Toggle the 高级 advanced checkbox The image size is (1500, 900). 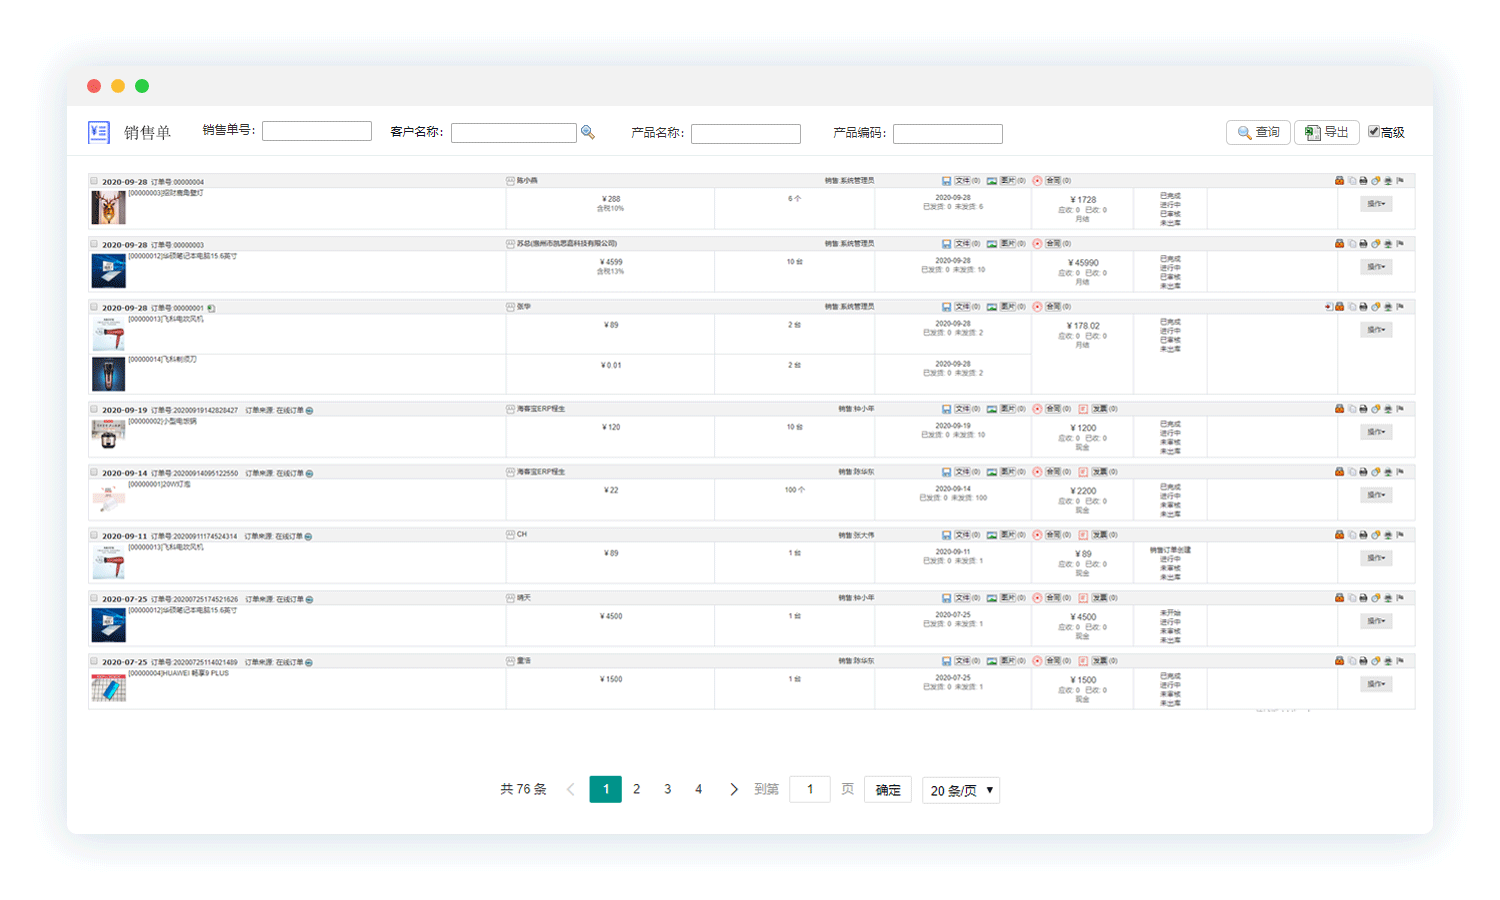click(1374, 132)
